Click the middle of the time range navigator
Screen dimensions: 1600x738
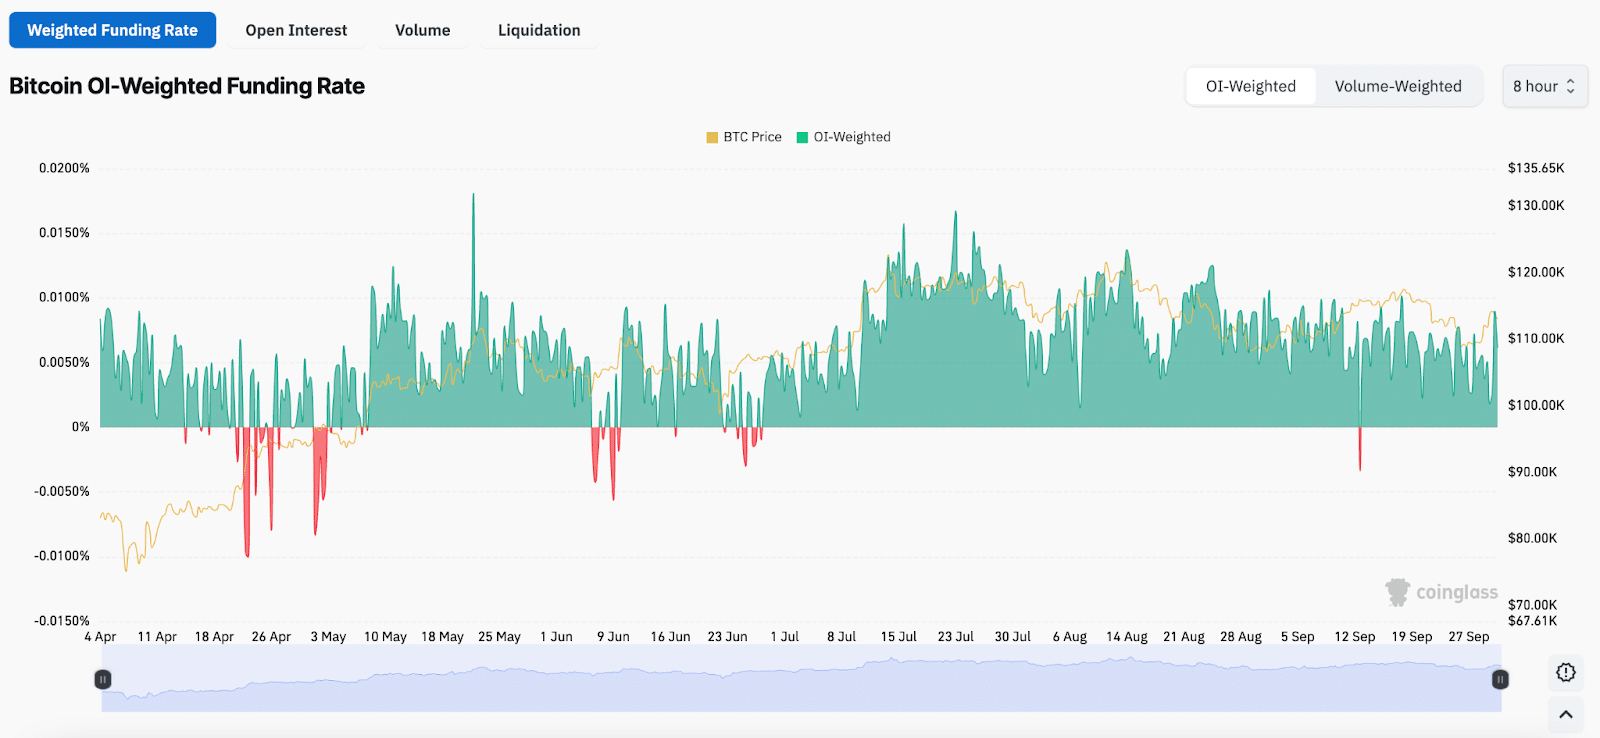click(x=800, y=680)
